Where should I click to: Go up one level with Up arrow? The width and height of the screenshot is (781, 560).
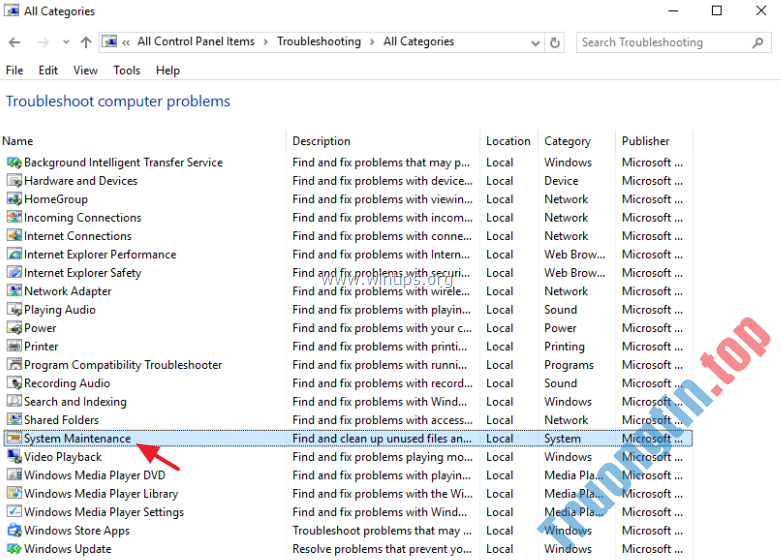point(86,43)
